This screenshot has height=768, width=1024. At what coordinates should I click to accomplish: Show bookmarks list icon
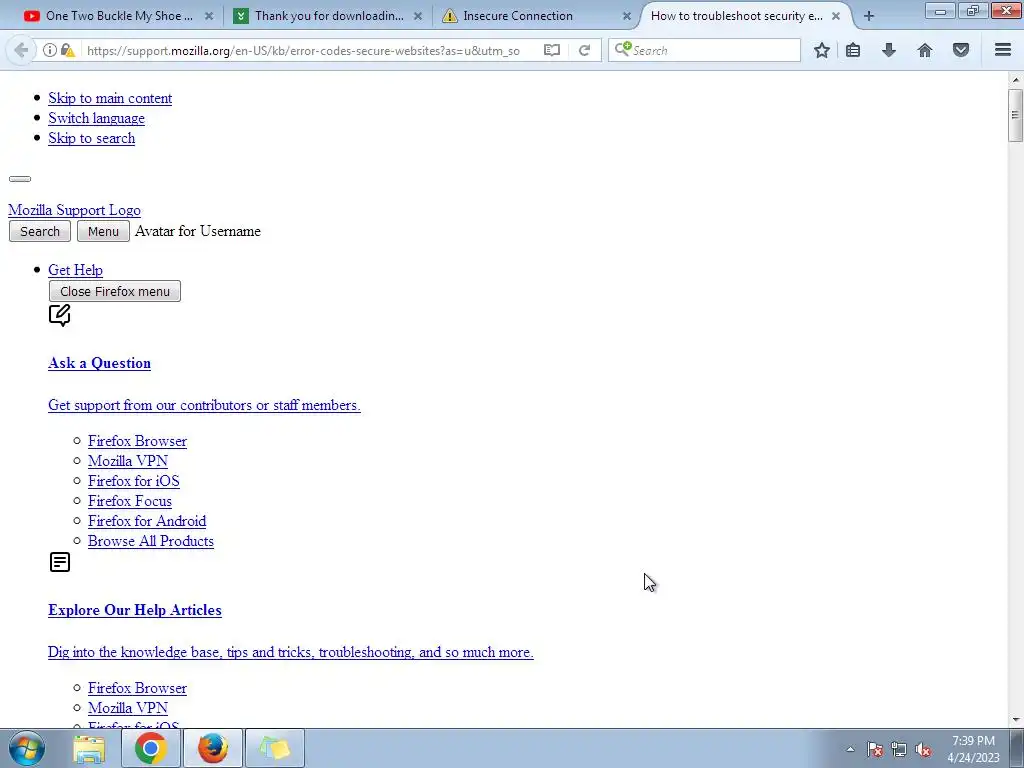[x=853, y=50]
